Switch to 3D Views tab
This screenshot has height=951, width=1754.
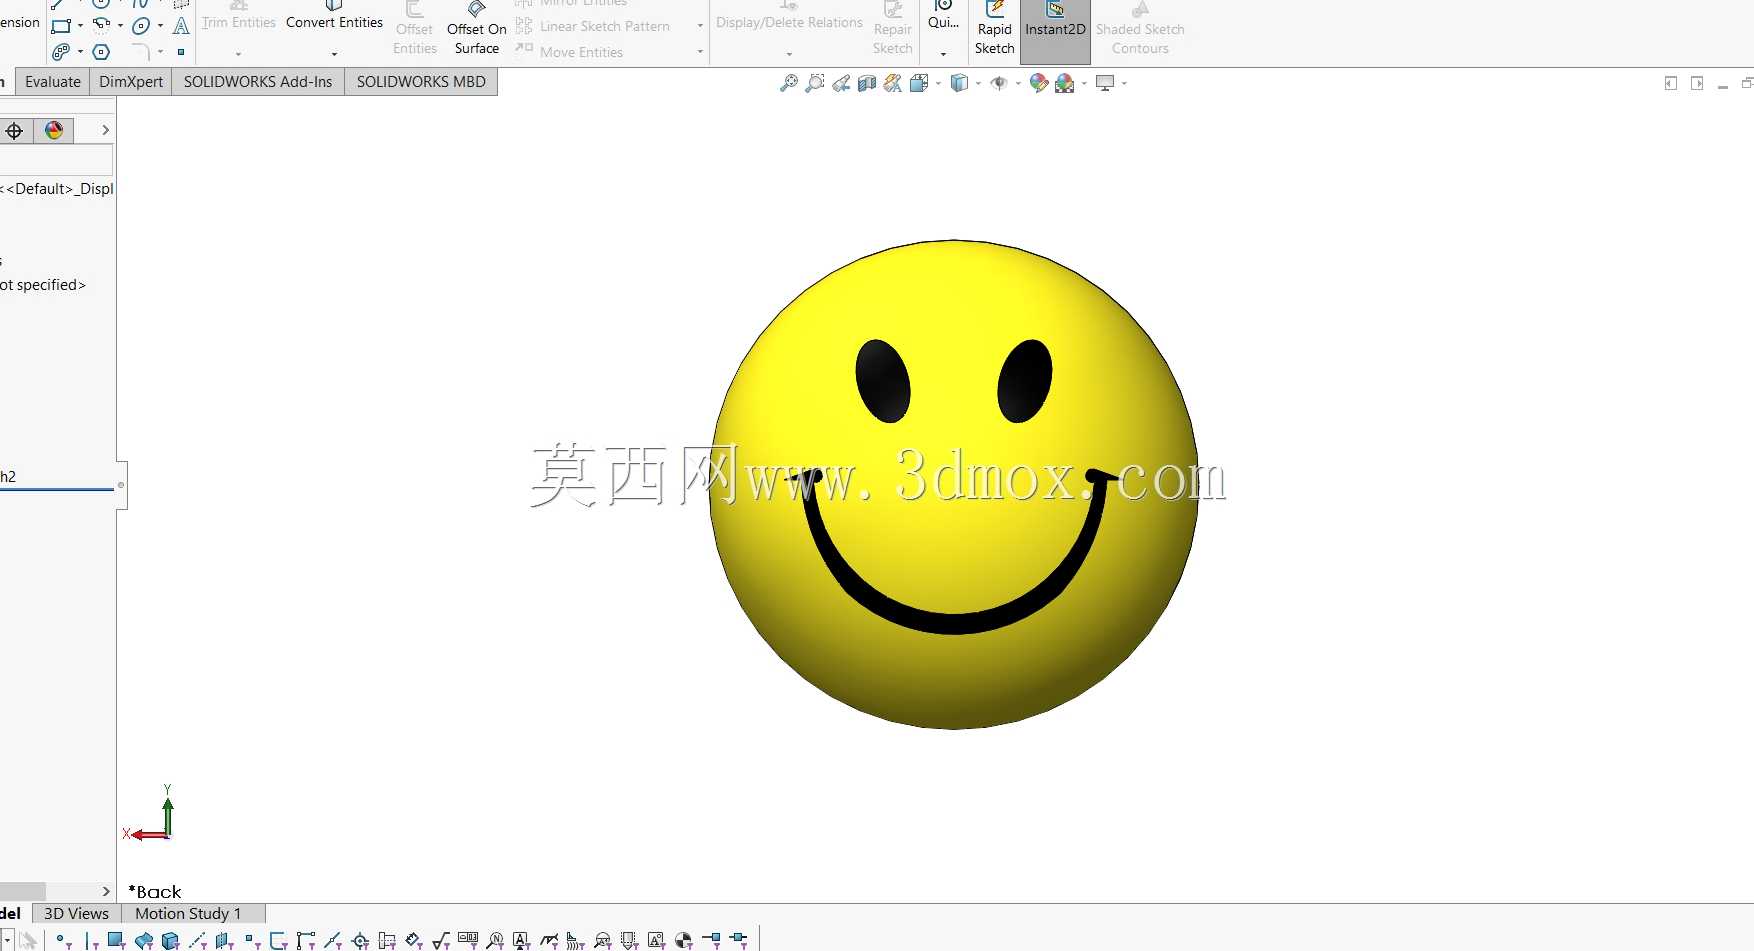click(76, 913)
